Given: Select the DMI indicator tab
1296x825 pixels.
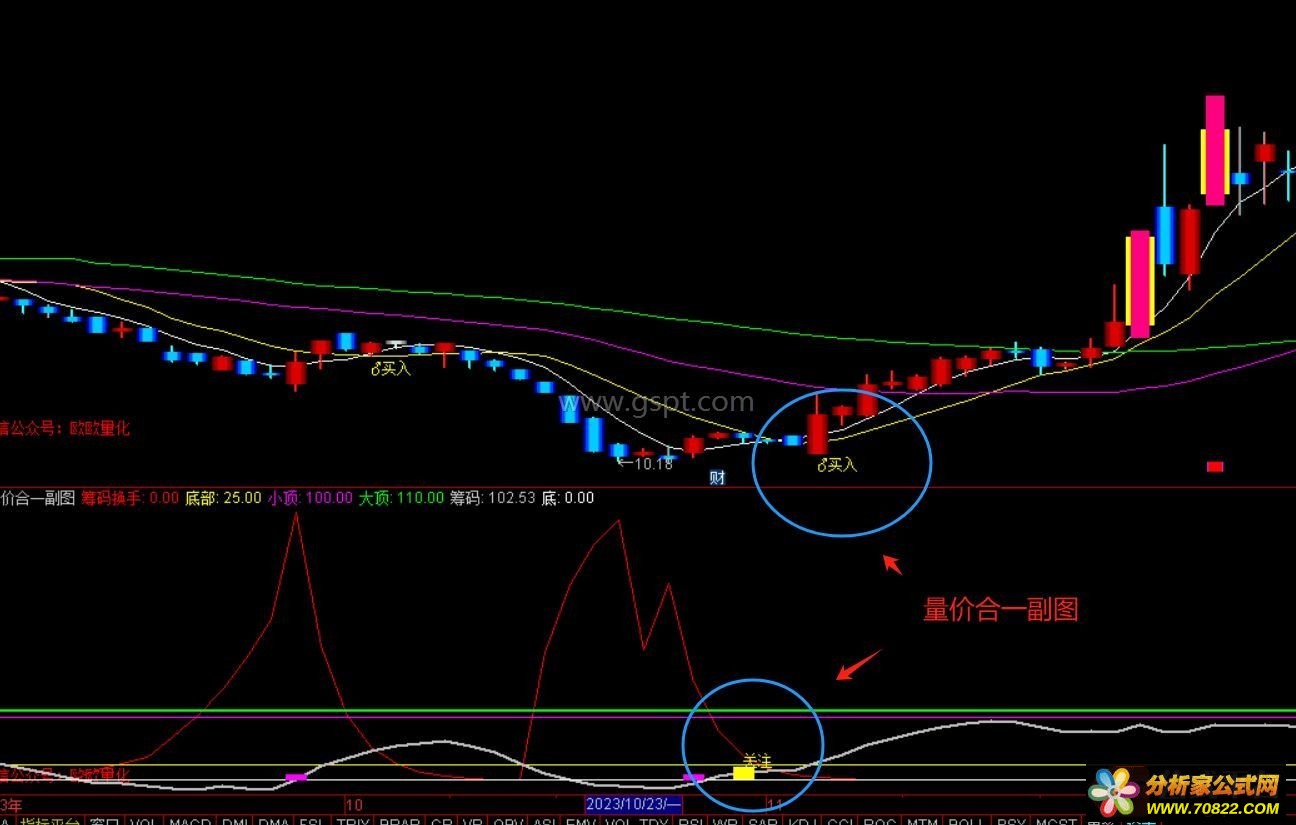Looking at the screenshot, I should [x=235, y=821].
